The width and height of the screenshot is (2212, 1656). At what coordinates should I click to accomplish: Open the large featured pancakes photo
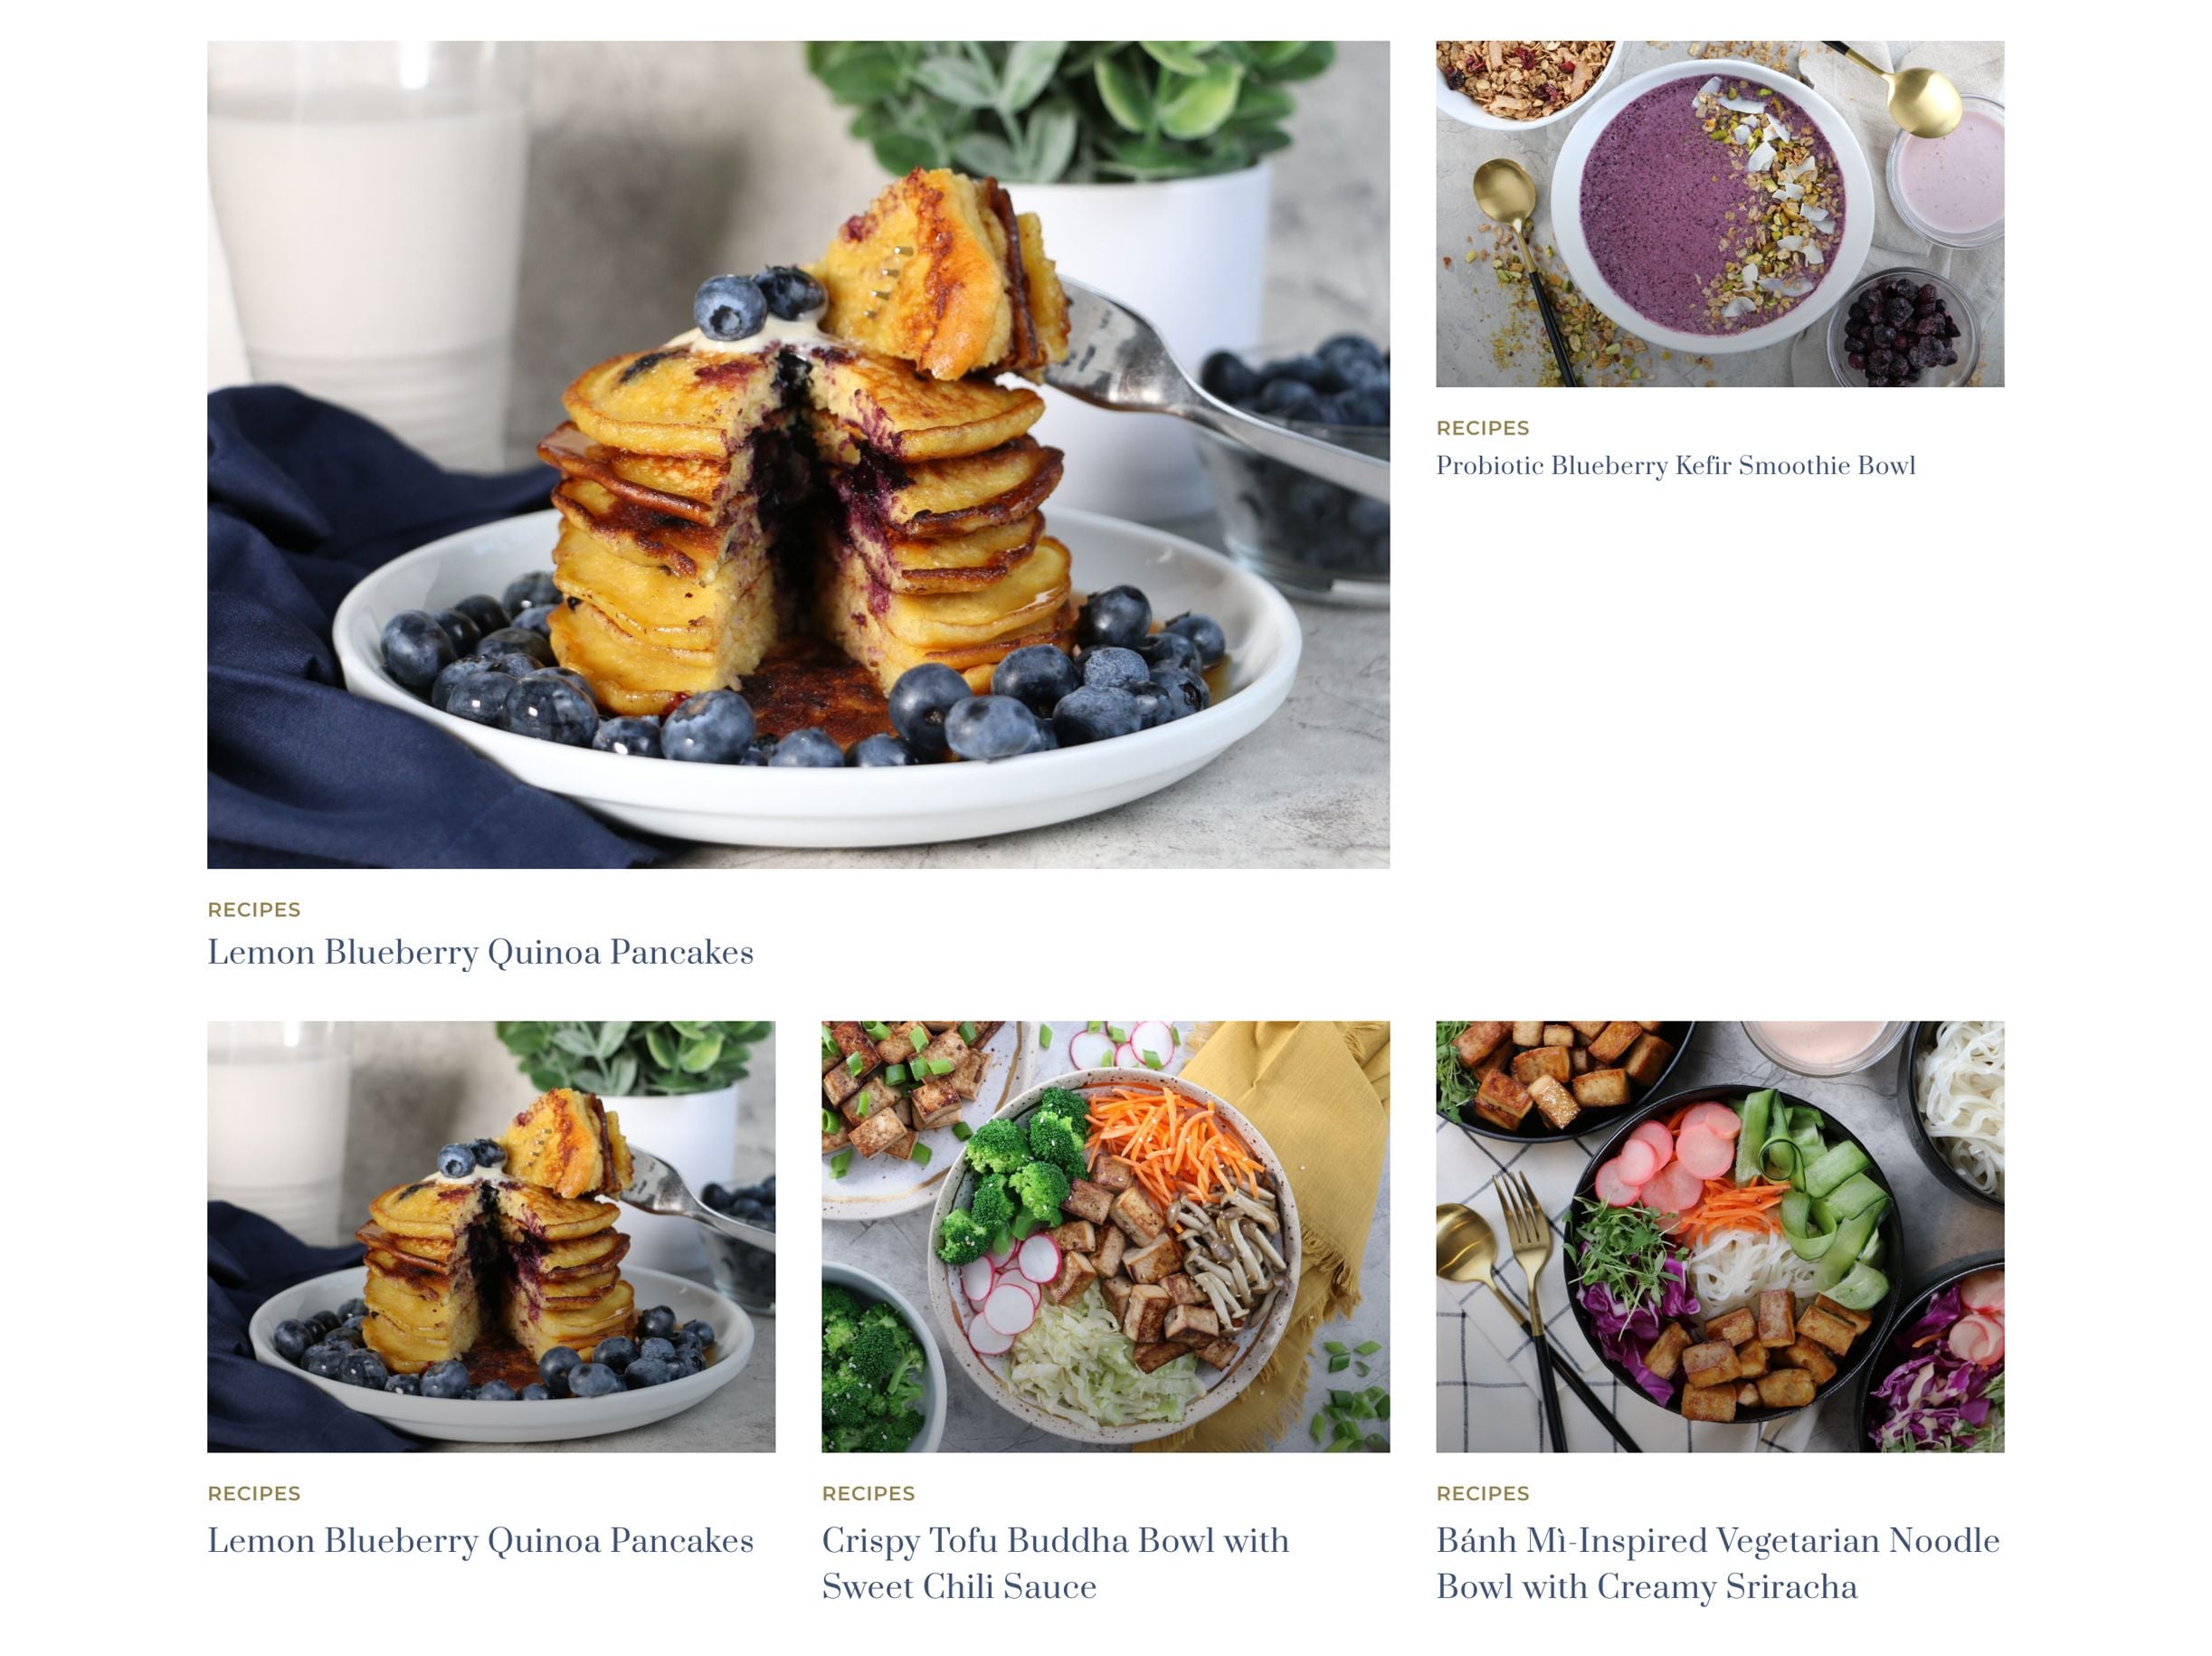798,454
